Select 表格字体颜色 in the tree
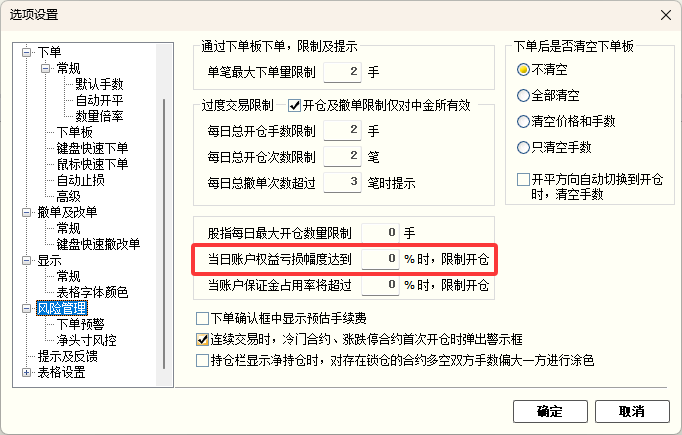682x435 pixels. pos(92,292)
